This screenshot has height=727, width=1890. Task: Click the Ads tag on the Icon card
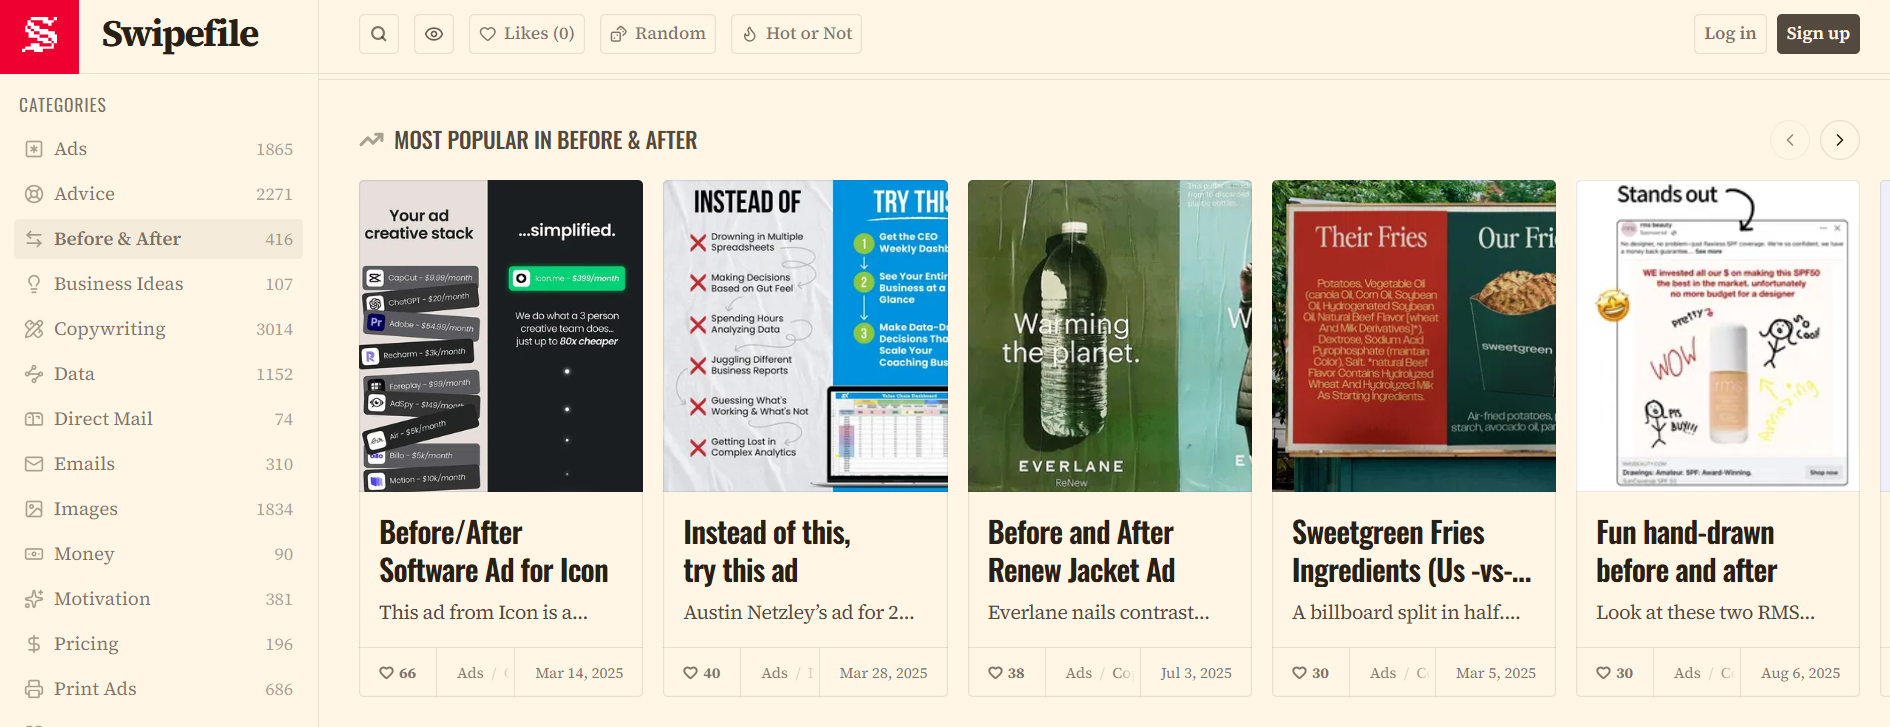pyautogui.click(x=470, y=673)
